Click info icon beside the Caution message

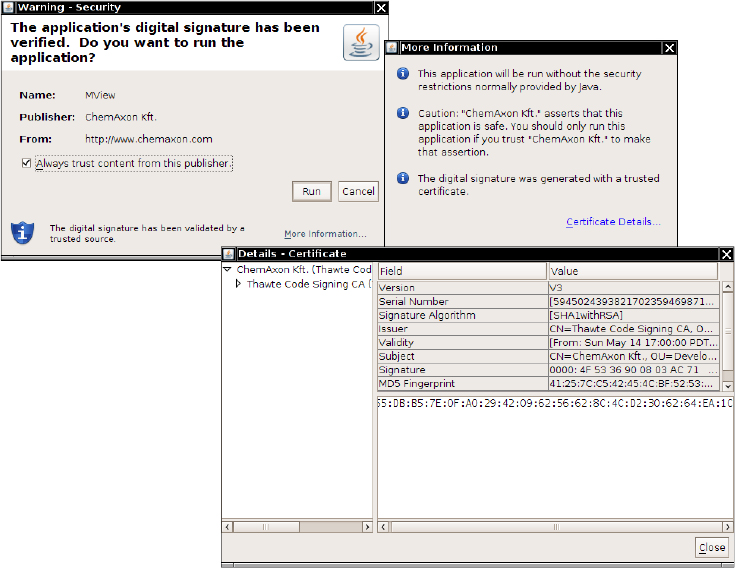[403, 114]
